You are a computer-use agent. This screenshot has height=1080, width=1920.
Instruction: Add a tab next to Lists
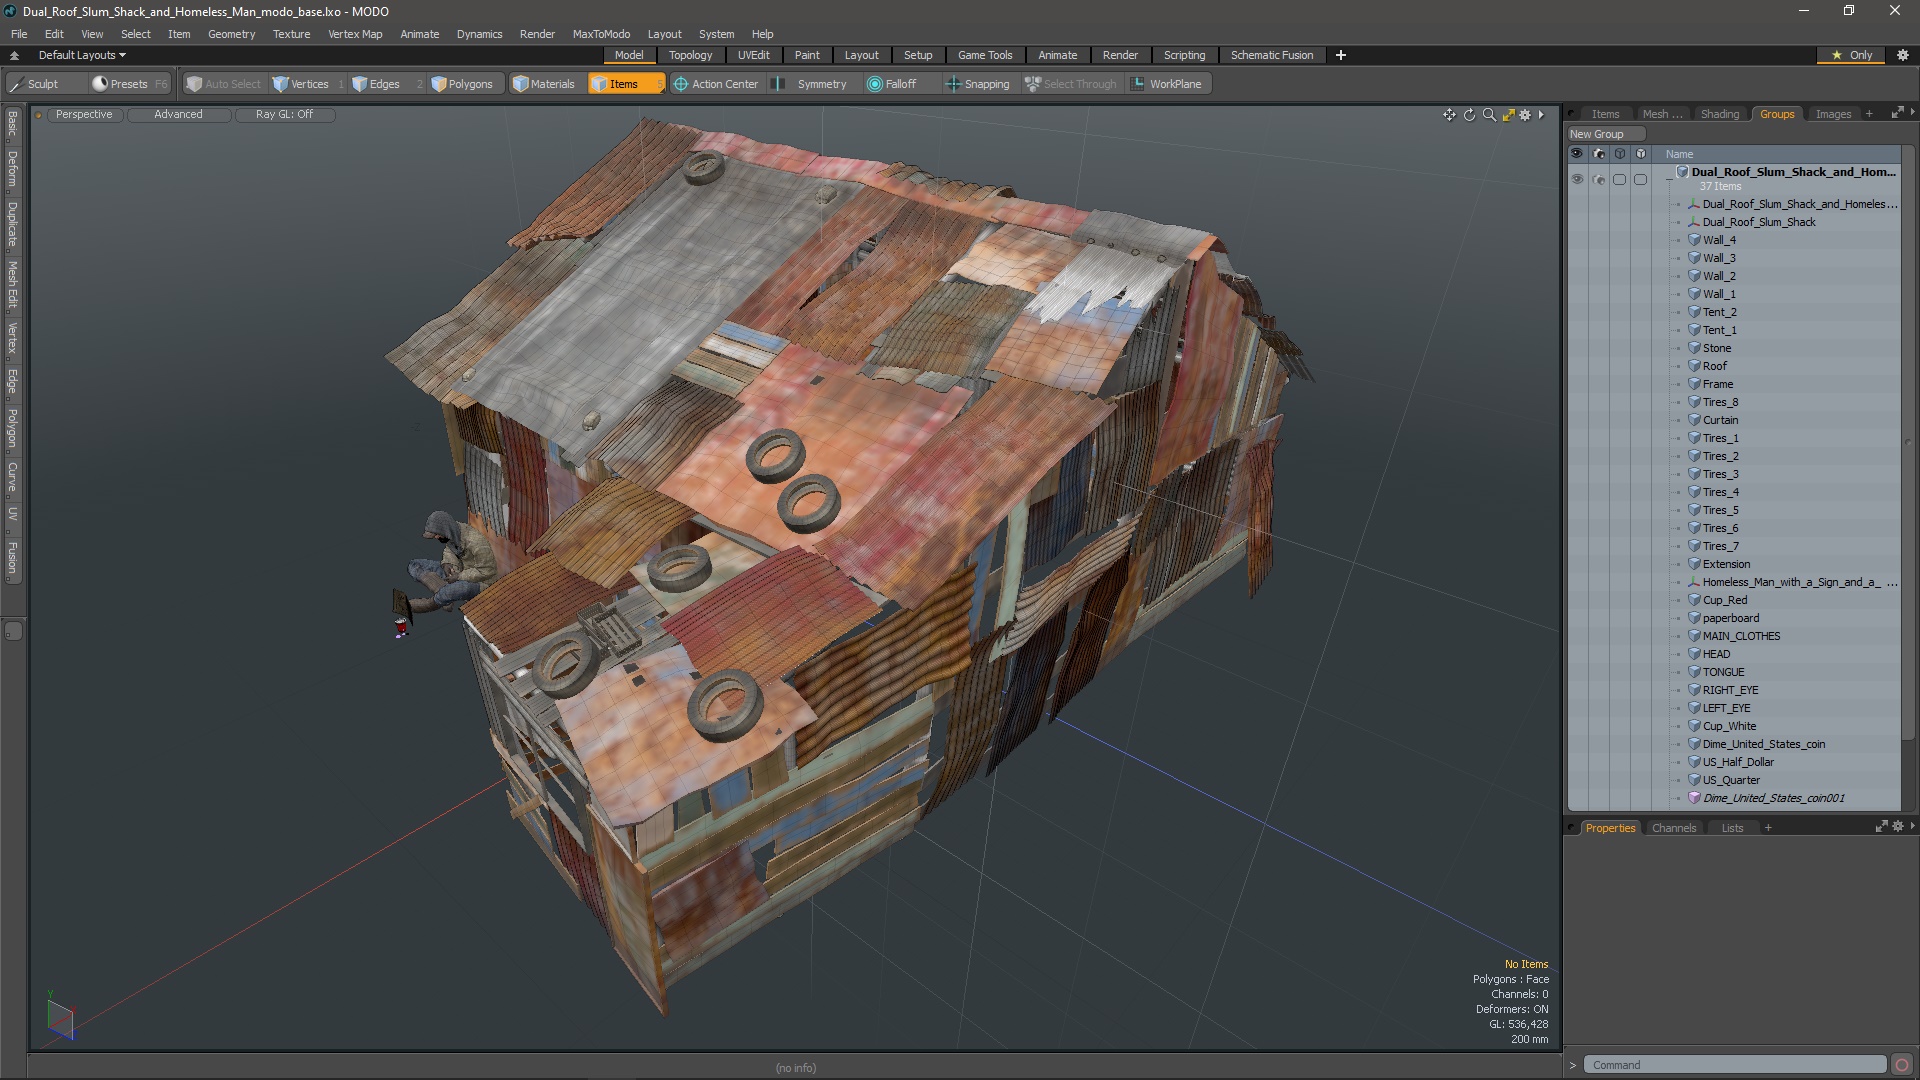coord(1768,828)
